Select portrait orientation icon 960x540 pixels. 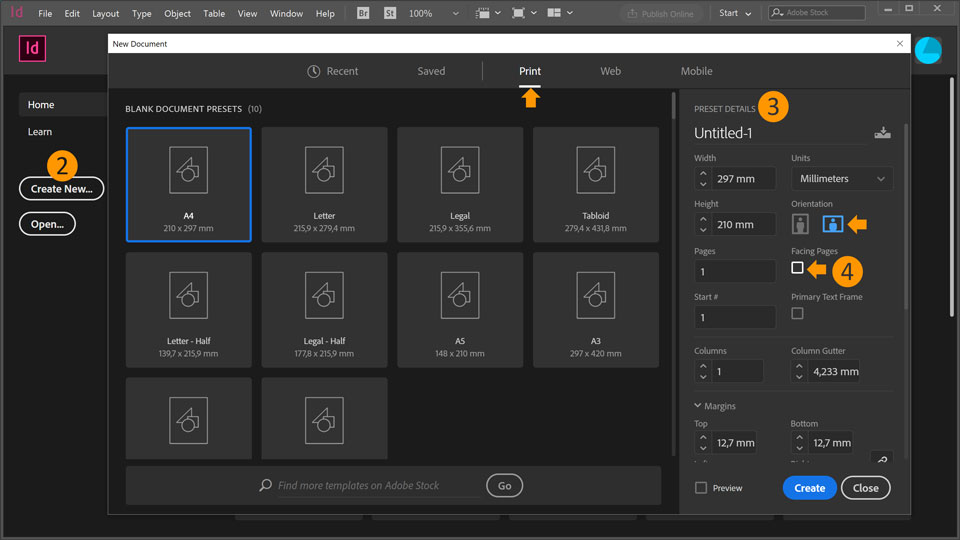[800, 224]
